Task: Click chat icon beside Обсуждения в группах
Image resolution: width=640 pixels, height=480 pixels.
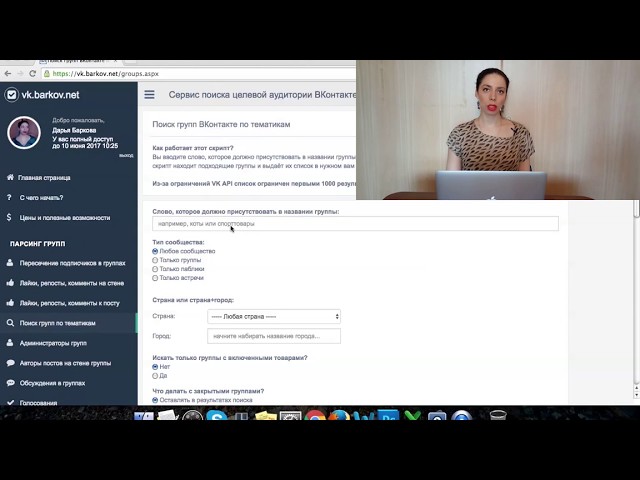Action: (x=11, y=383)
